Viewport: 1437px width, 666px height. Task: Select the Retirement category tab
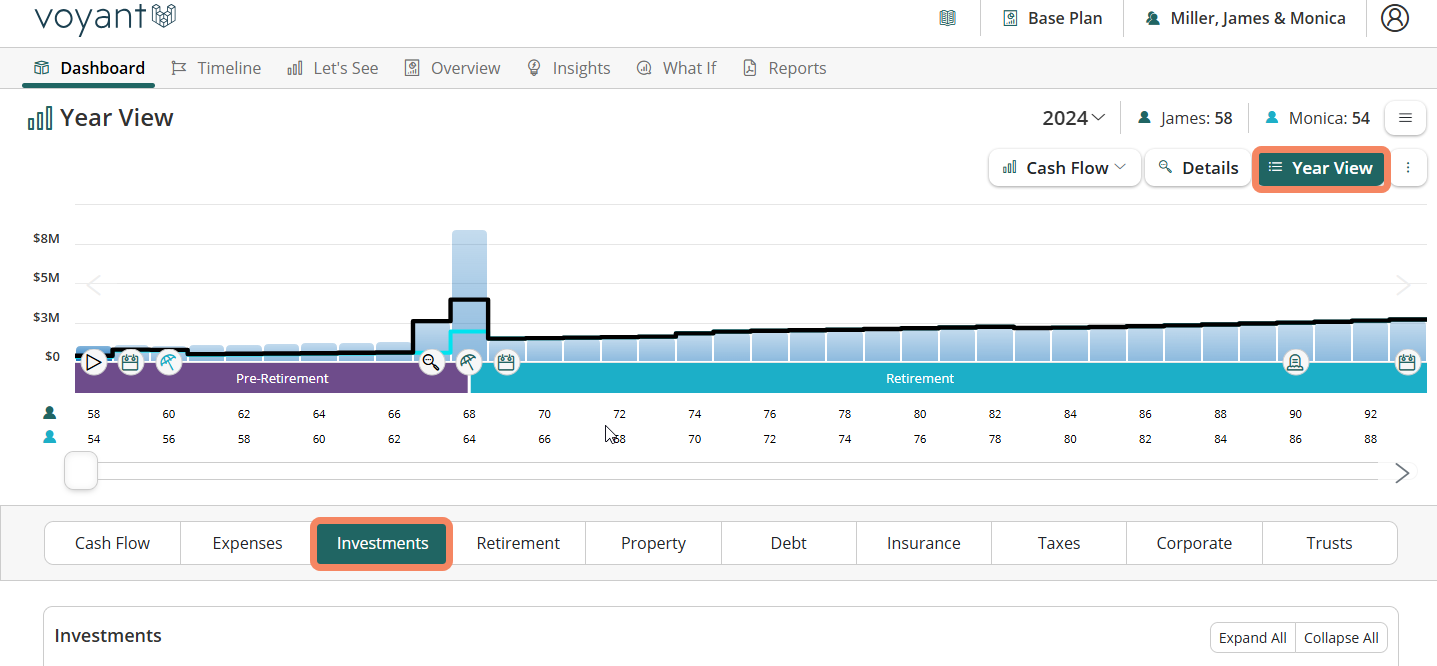click(518, 543)
